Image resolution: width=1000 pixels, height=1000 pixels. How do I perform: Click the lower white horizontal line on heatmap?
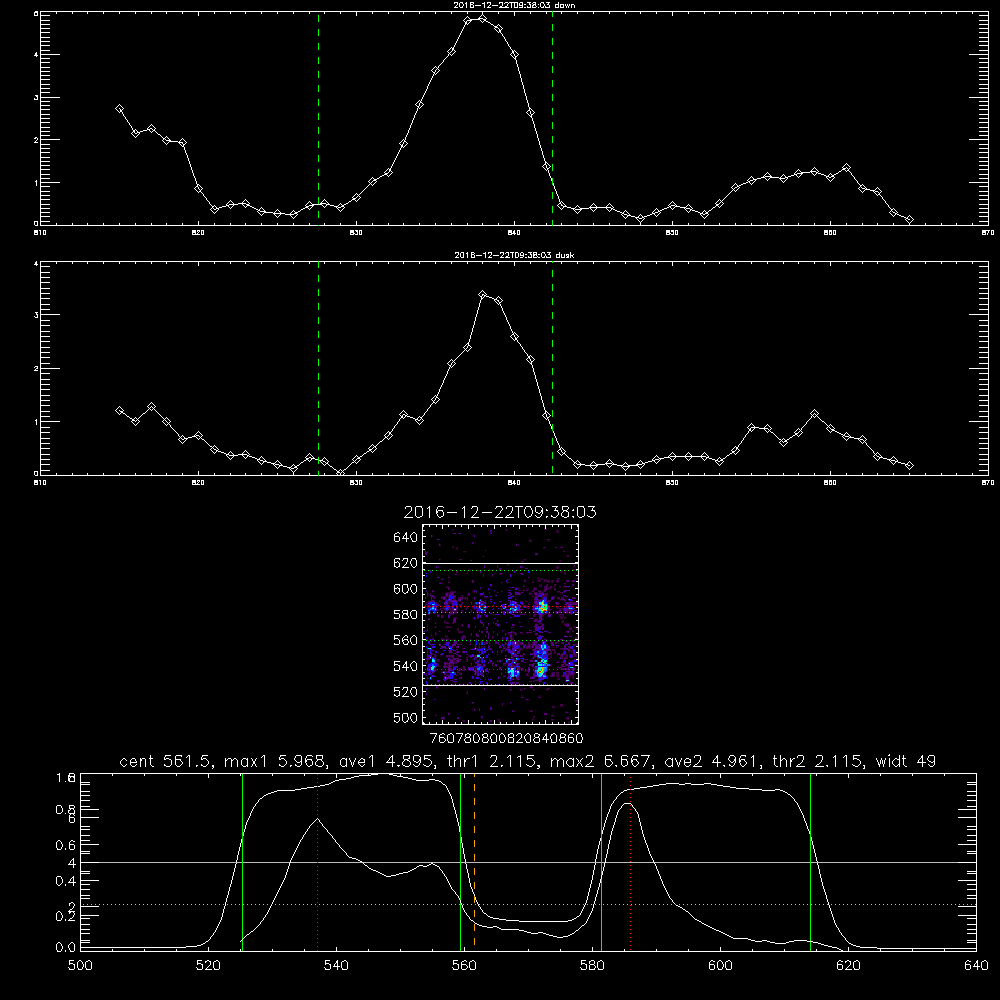[500, 685]
